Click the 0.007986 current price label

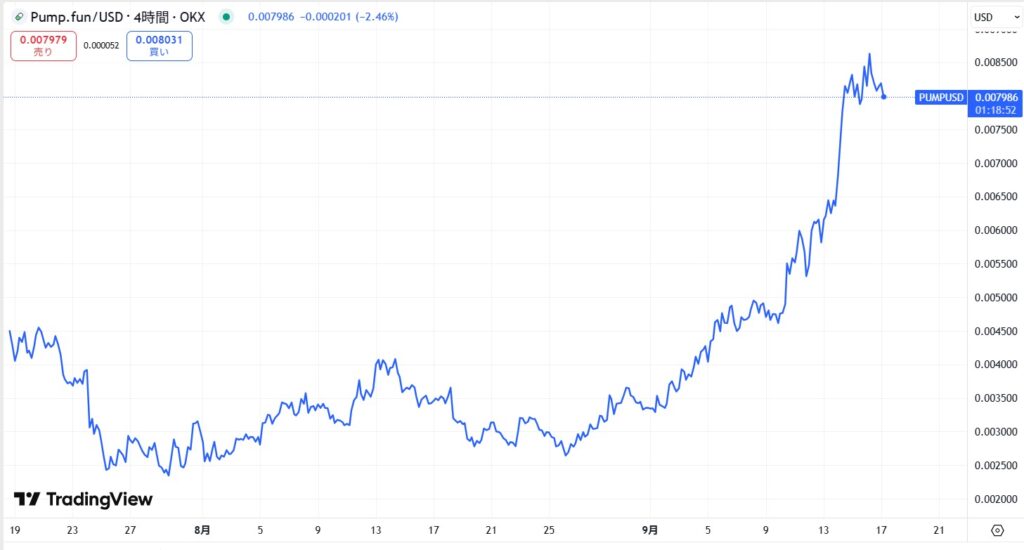point(996,97)
